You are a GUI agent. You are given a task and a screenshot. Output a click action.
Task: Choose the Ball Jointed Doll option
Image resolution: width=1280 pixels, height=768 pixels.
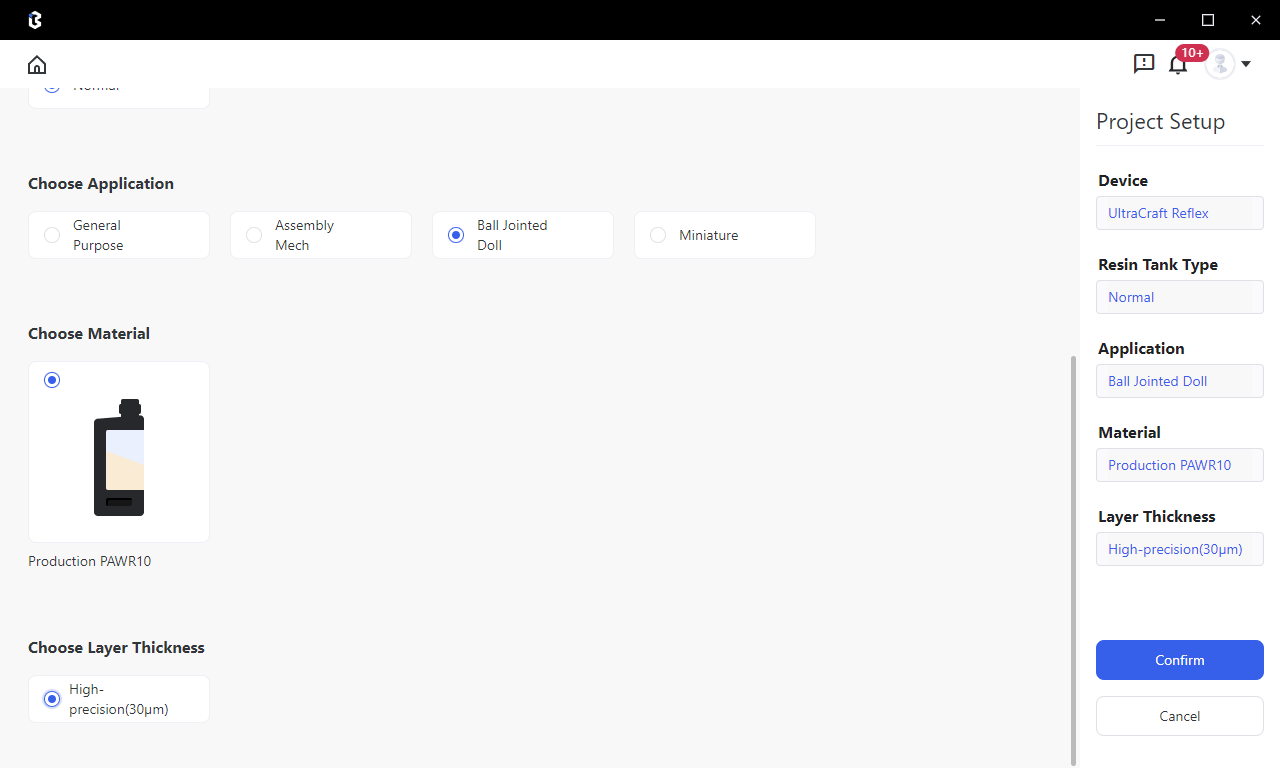coord(456,235)
